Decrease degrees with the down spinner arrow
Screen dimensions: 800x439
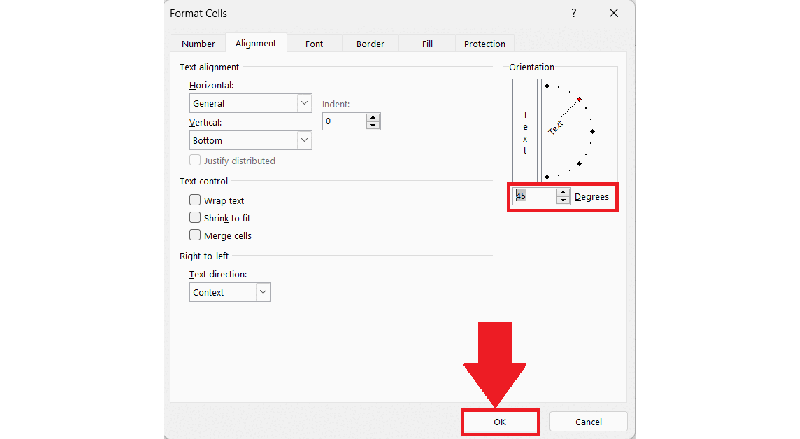(563, 200)
